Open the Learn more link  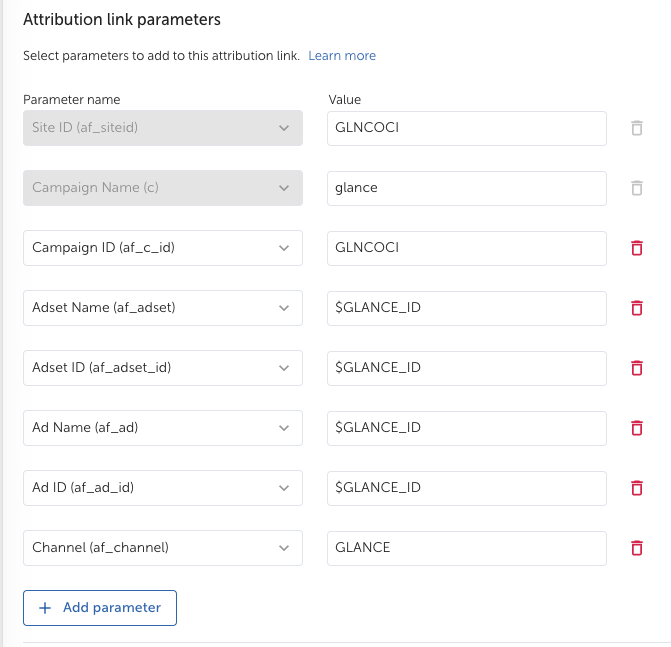(342, 56)
